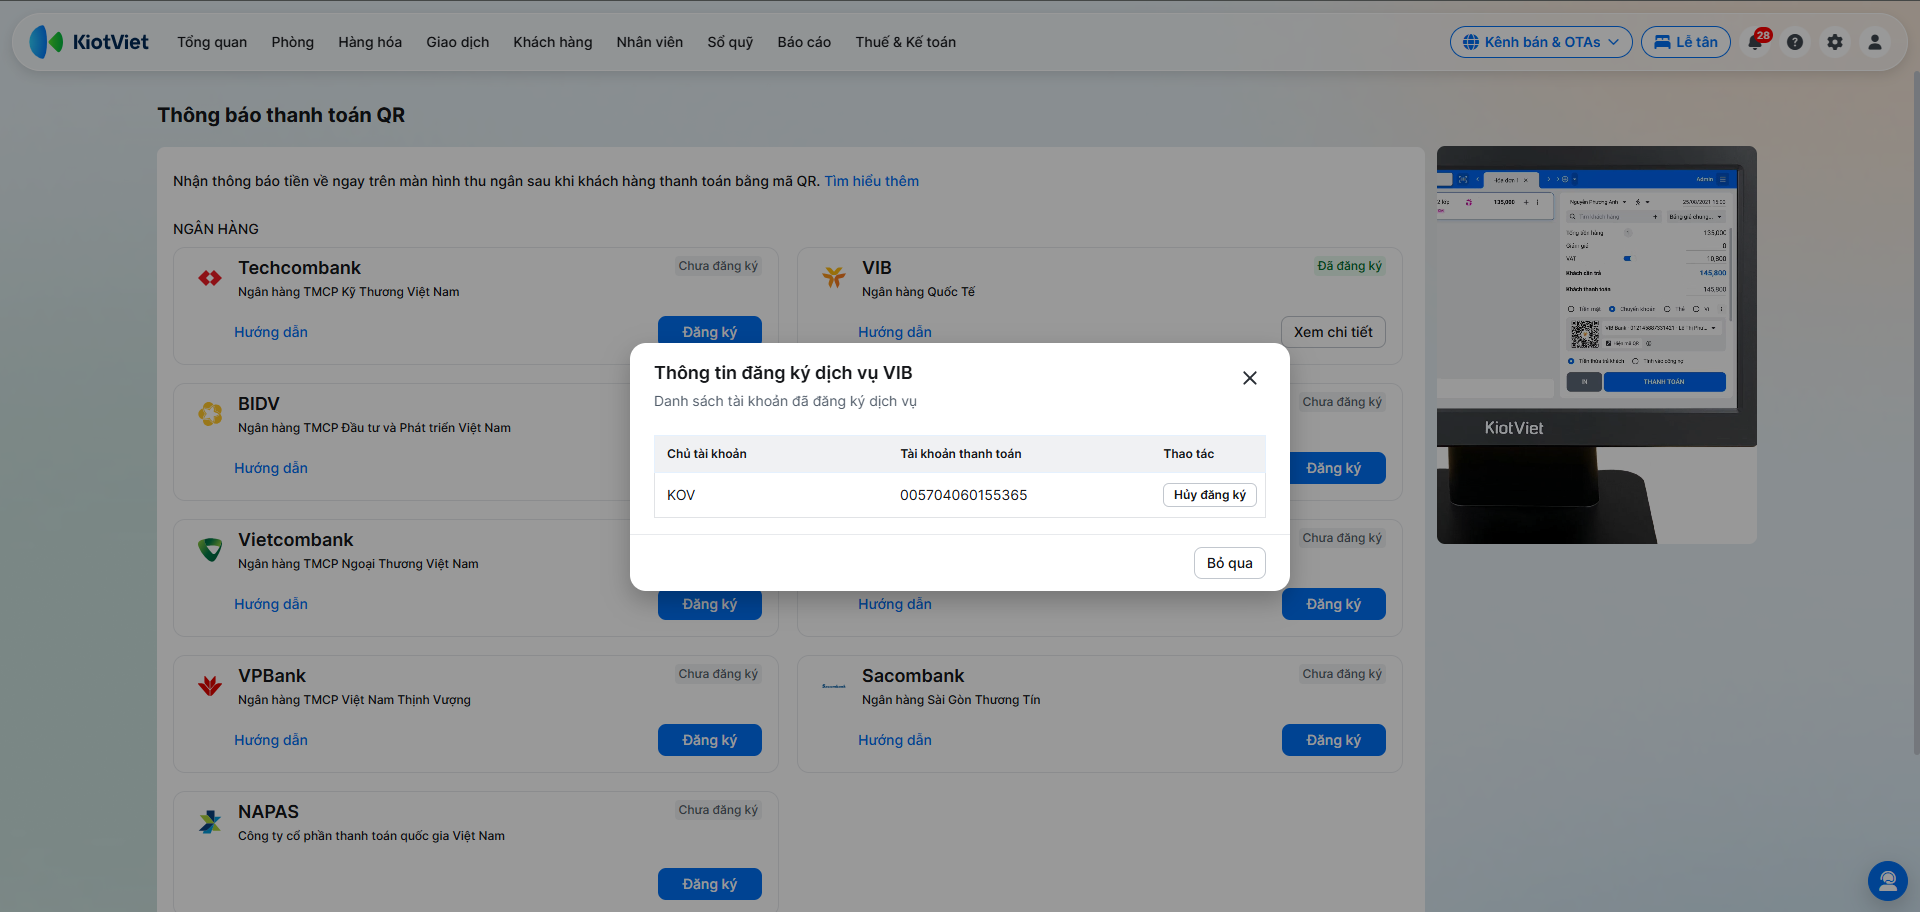1920x912 pixels.
Task: Register Sacombank with Đăng ký
Action: point(1334,740)
